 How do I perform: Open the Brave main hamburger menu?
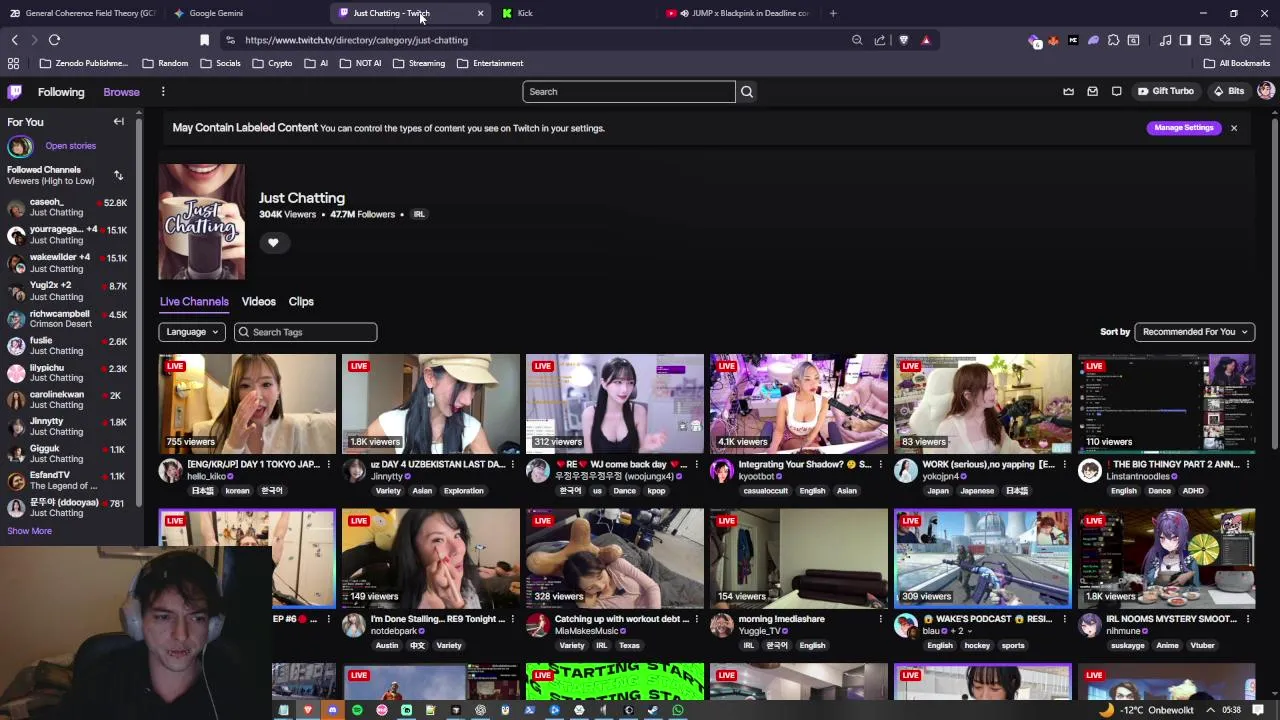(1265, 40)
